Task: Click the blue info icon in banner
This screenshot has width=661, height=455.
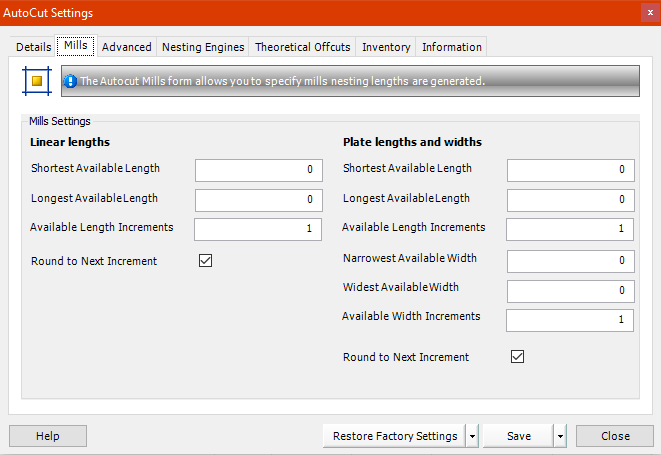Action: point(71,81)
